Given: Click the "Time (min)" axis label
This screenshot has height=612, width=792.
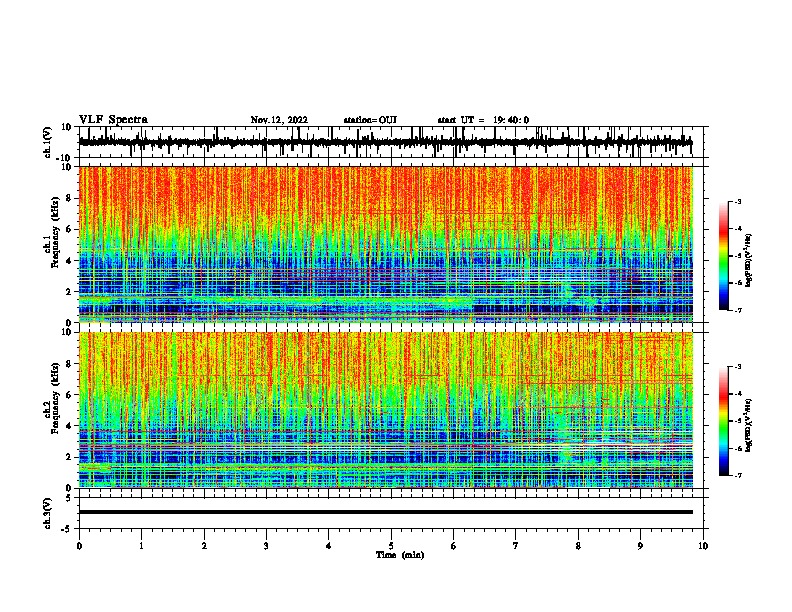Looking at the screenshot, I should (400, 555).
